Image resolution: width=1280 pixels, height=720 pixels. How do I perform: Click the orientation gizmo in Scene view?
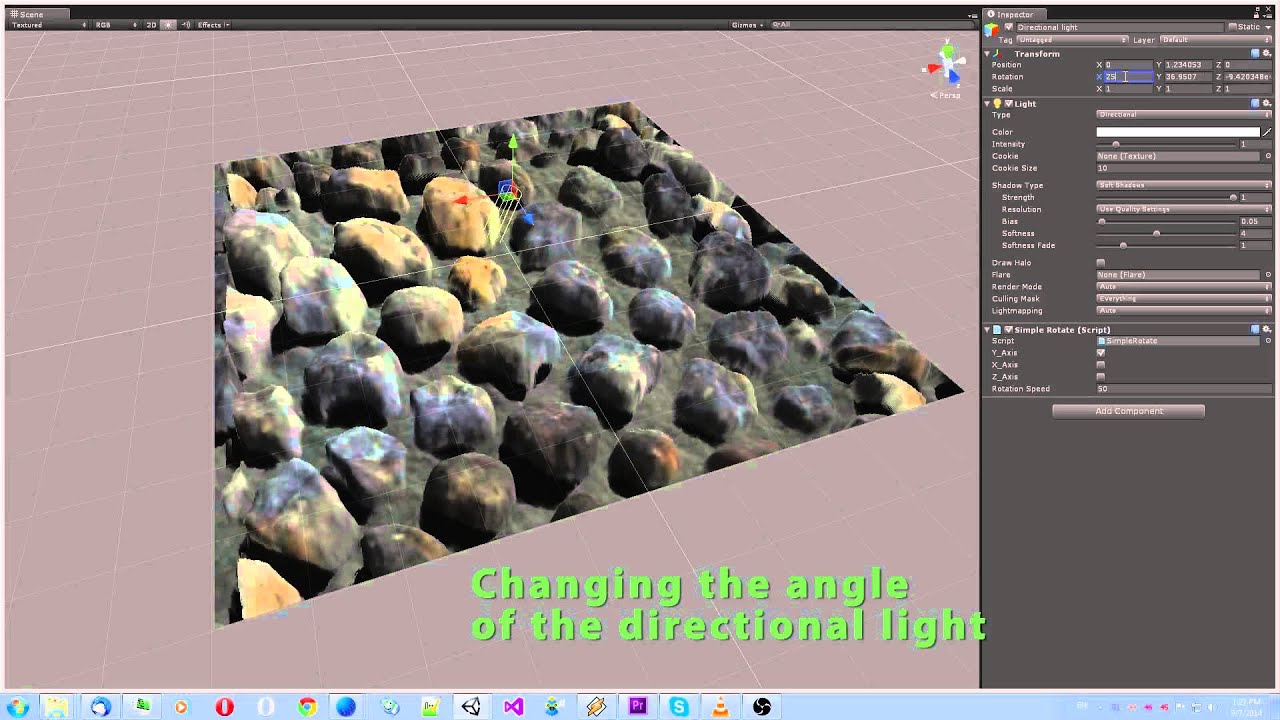click(x=946, y=66)
